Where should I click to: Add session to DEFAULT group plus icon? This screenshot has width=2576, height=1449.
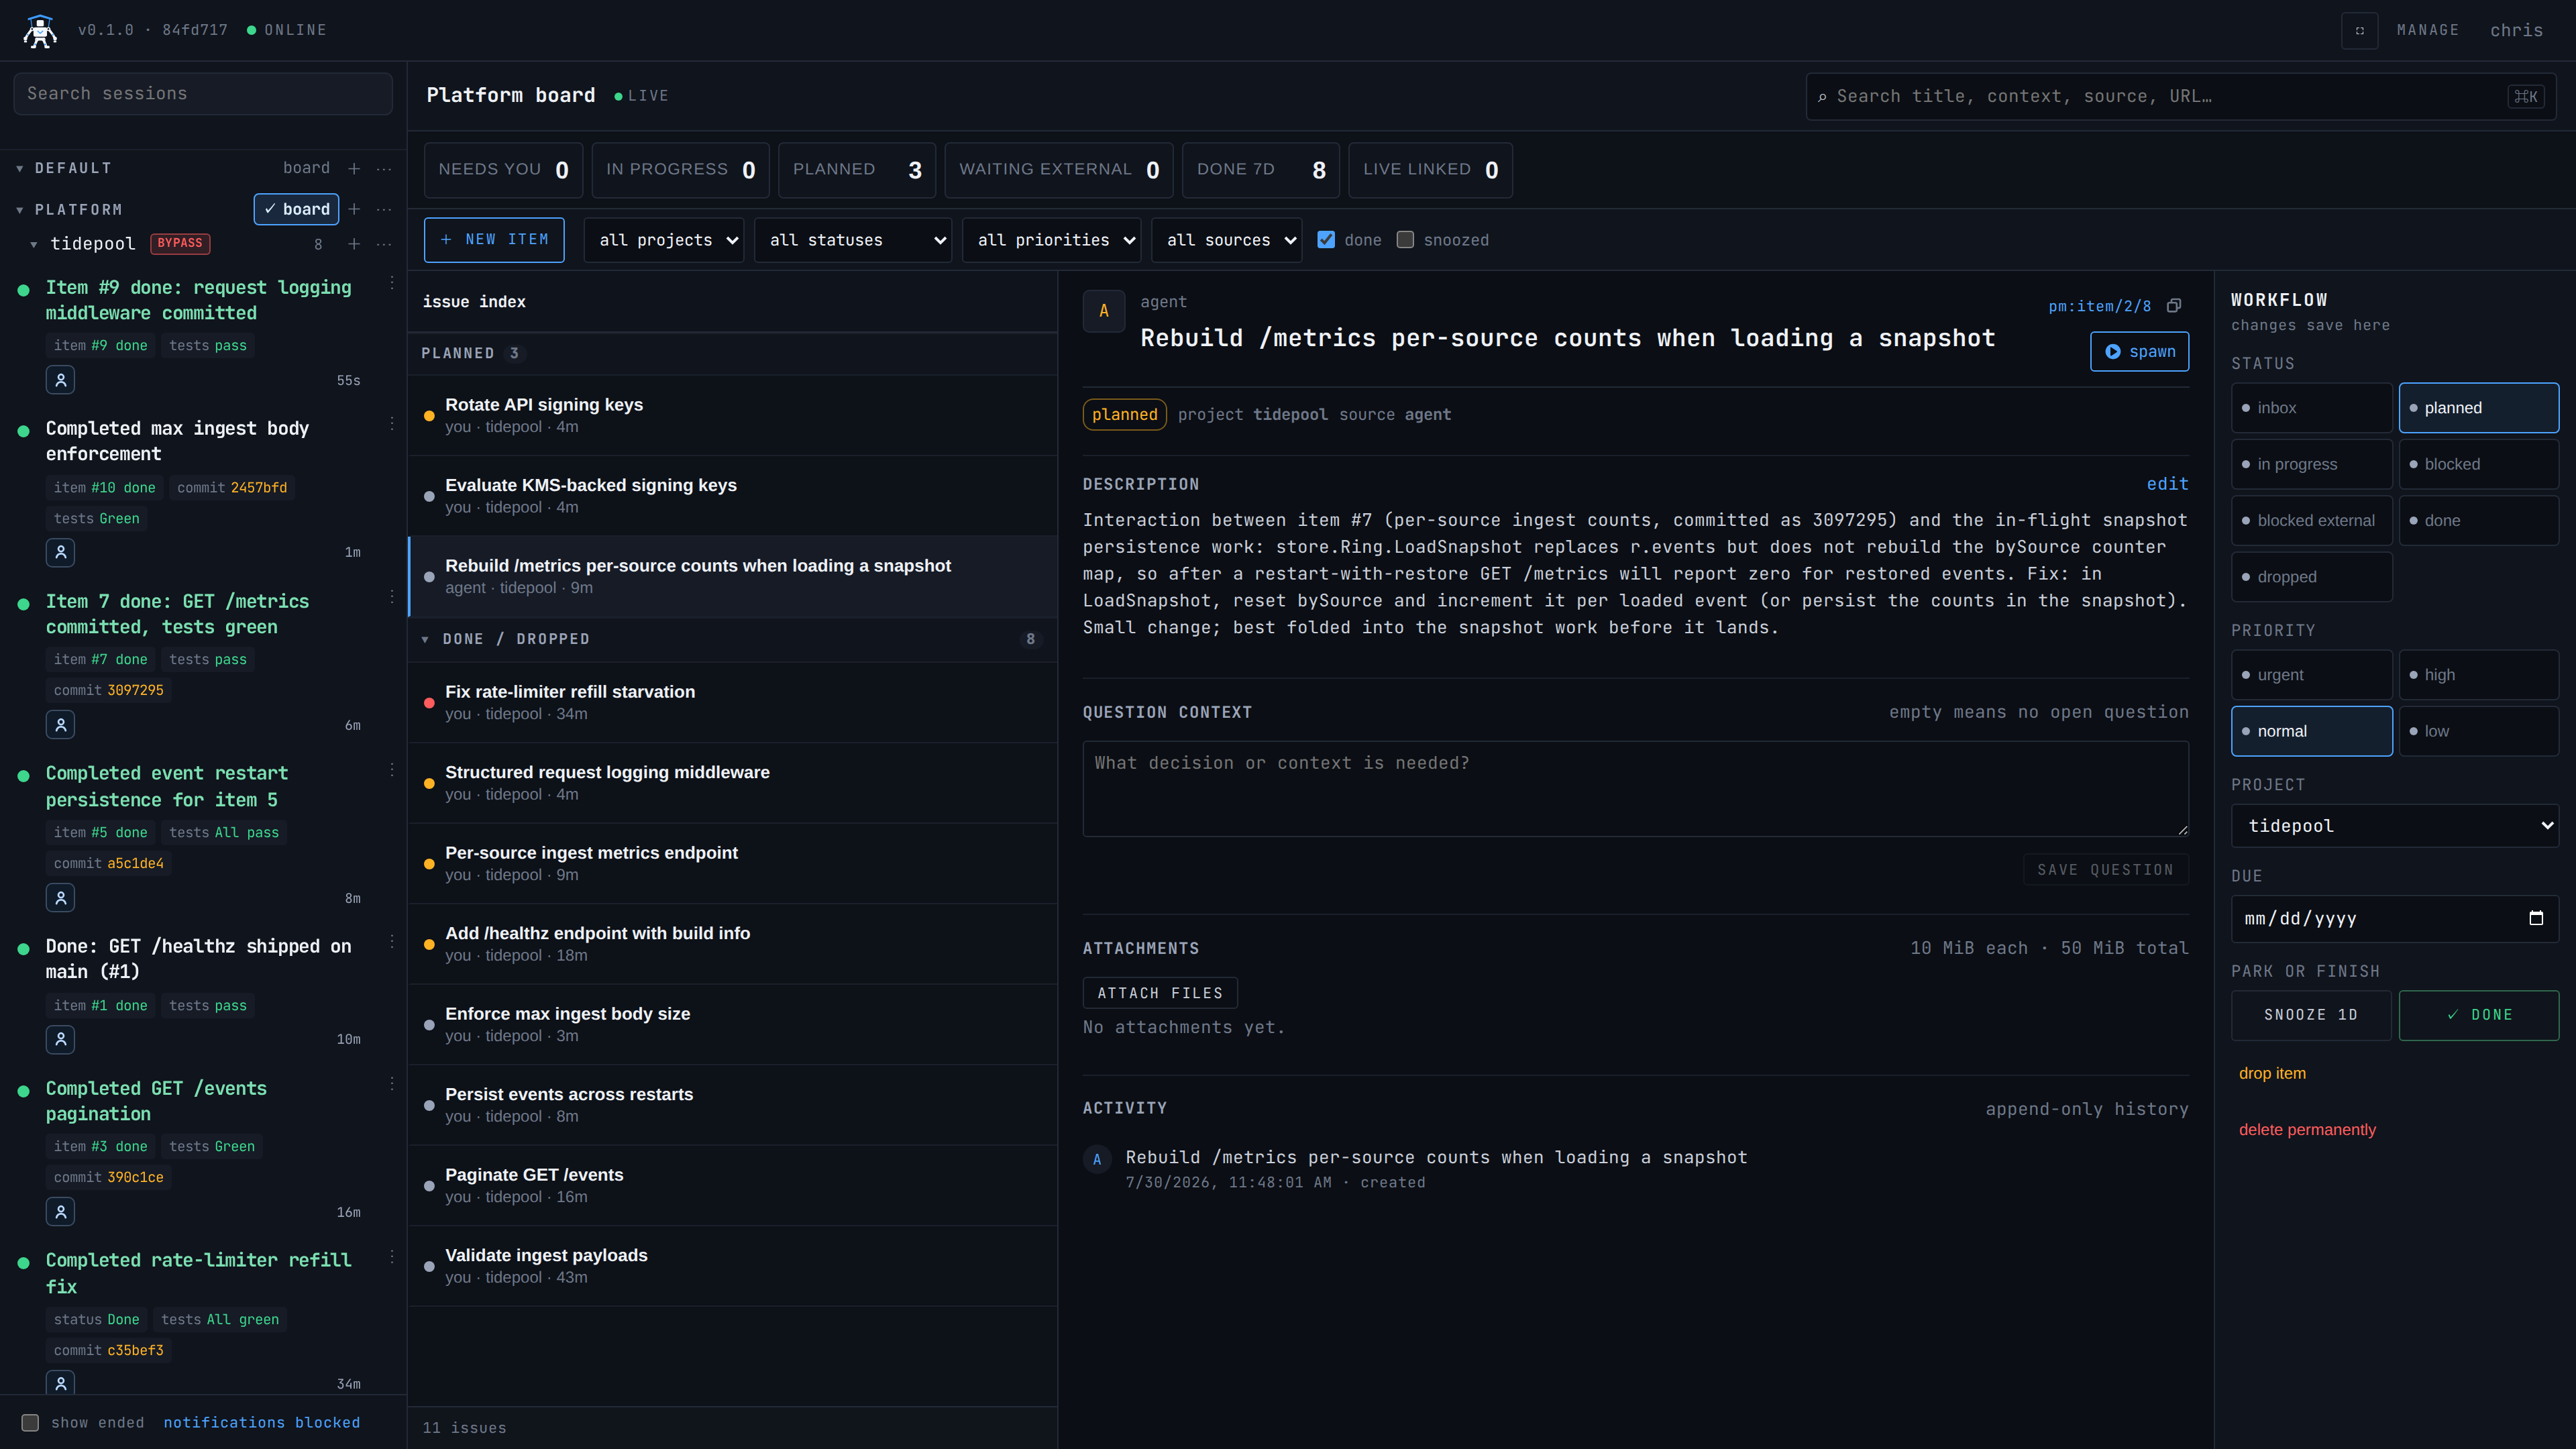pyautogui.click(x=354, y=168)
